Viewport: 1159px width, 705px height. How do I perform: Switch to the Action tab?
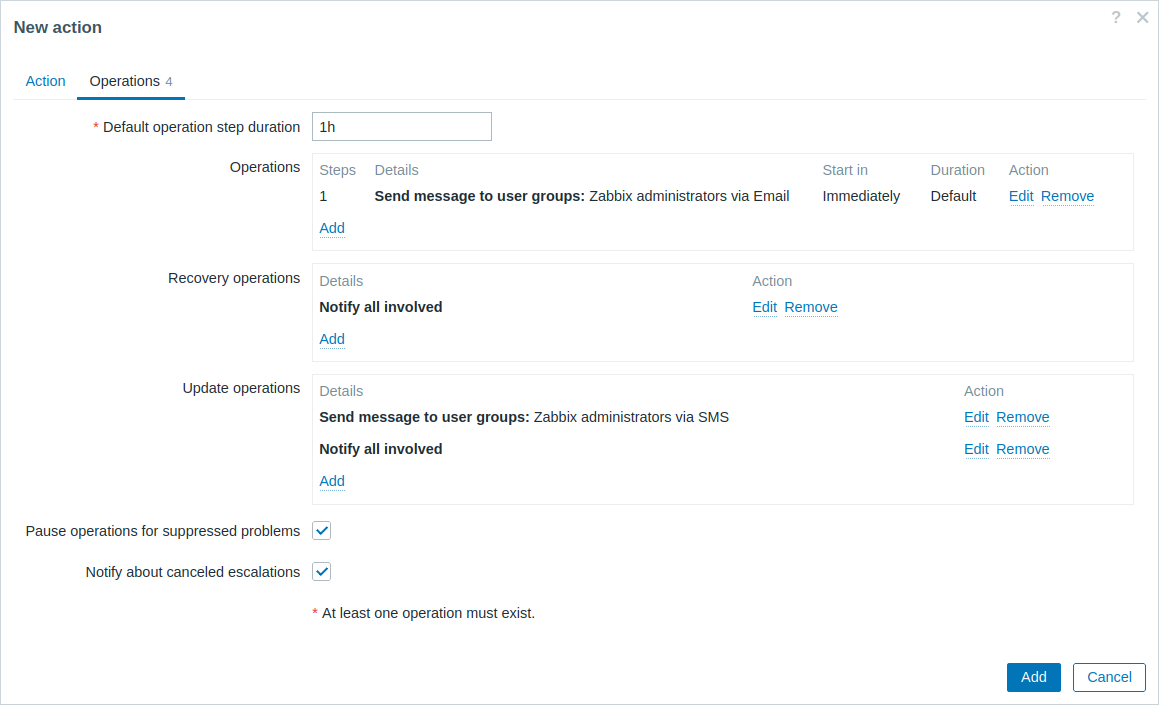(45, 81)
